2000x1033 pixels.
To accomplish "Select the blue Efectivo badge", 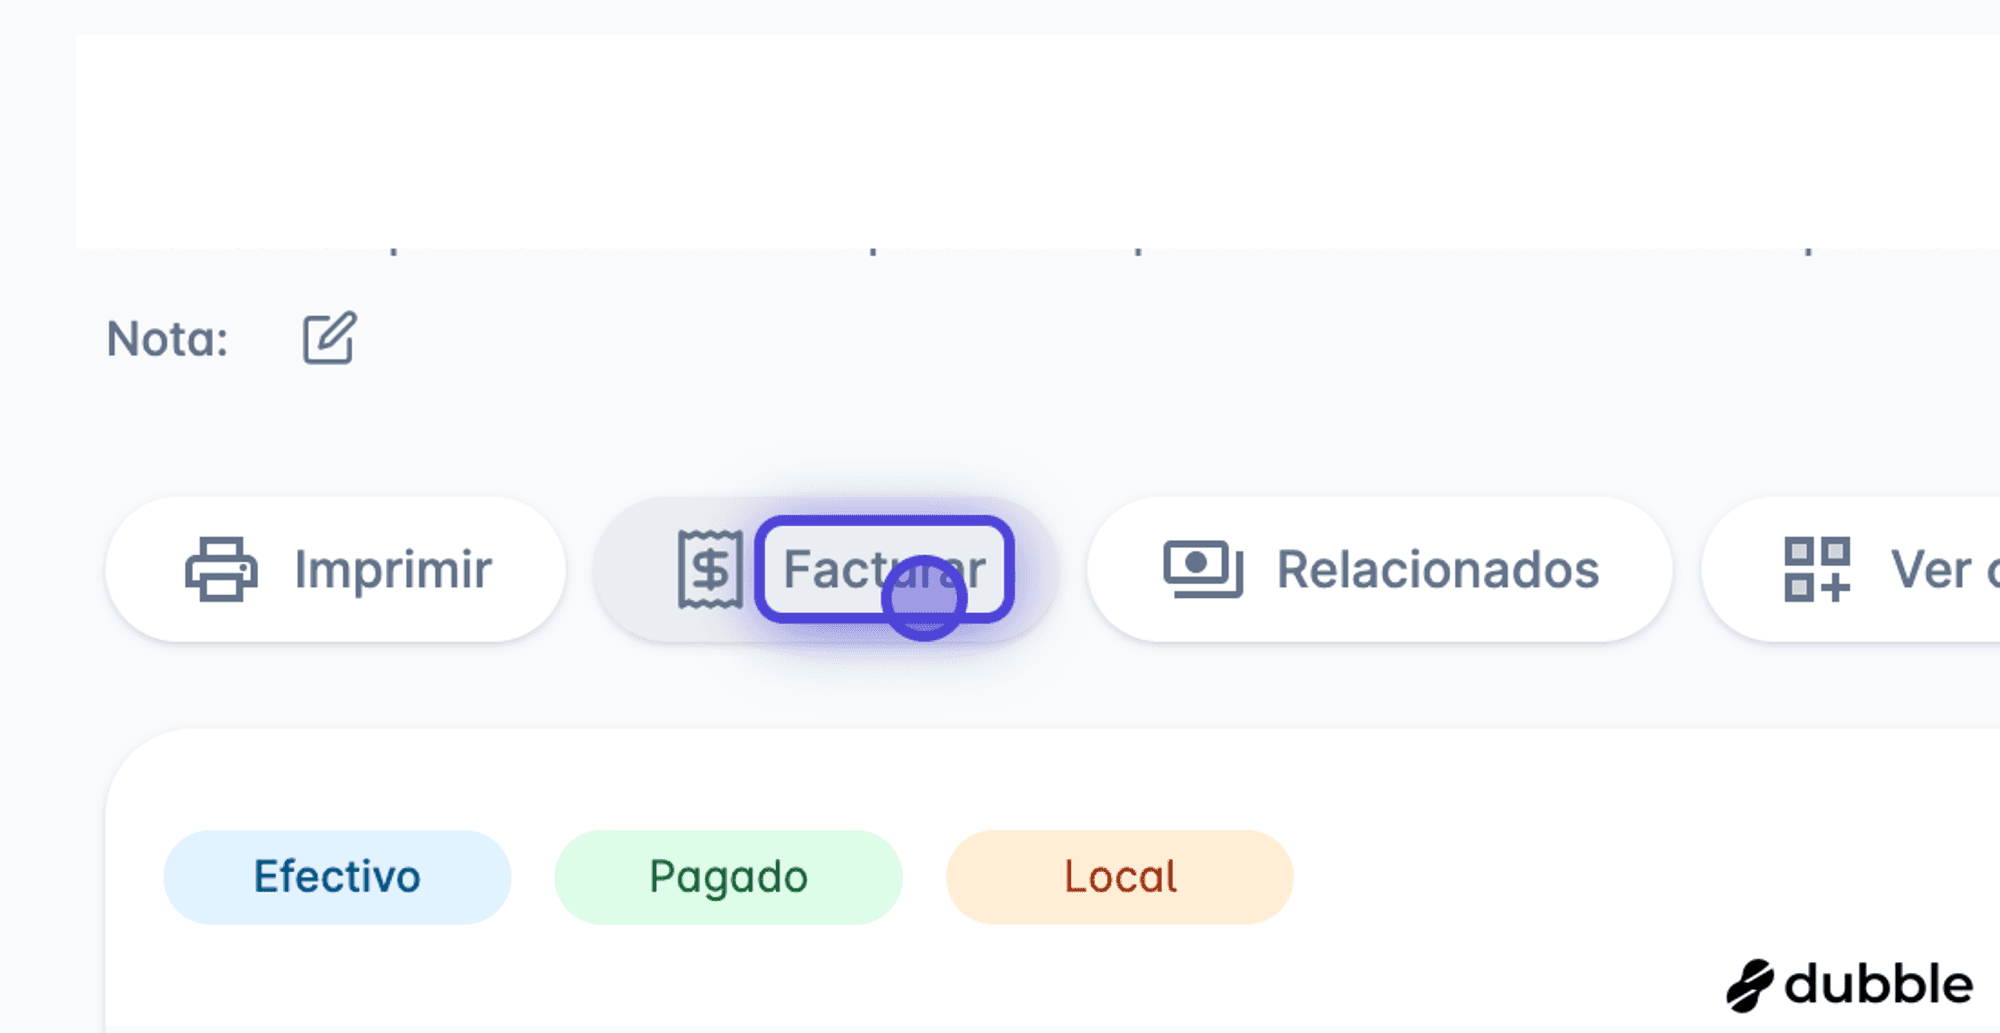I will (337, 876).
